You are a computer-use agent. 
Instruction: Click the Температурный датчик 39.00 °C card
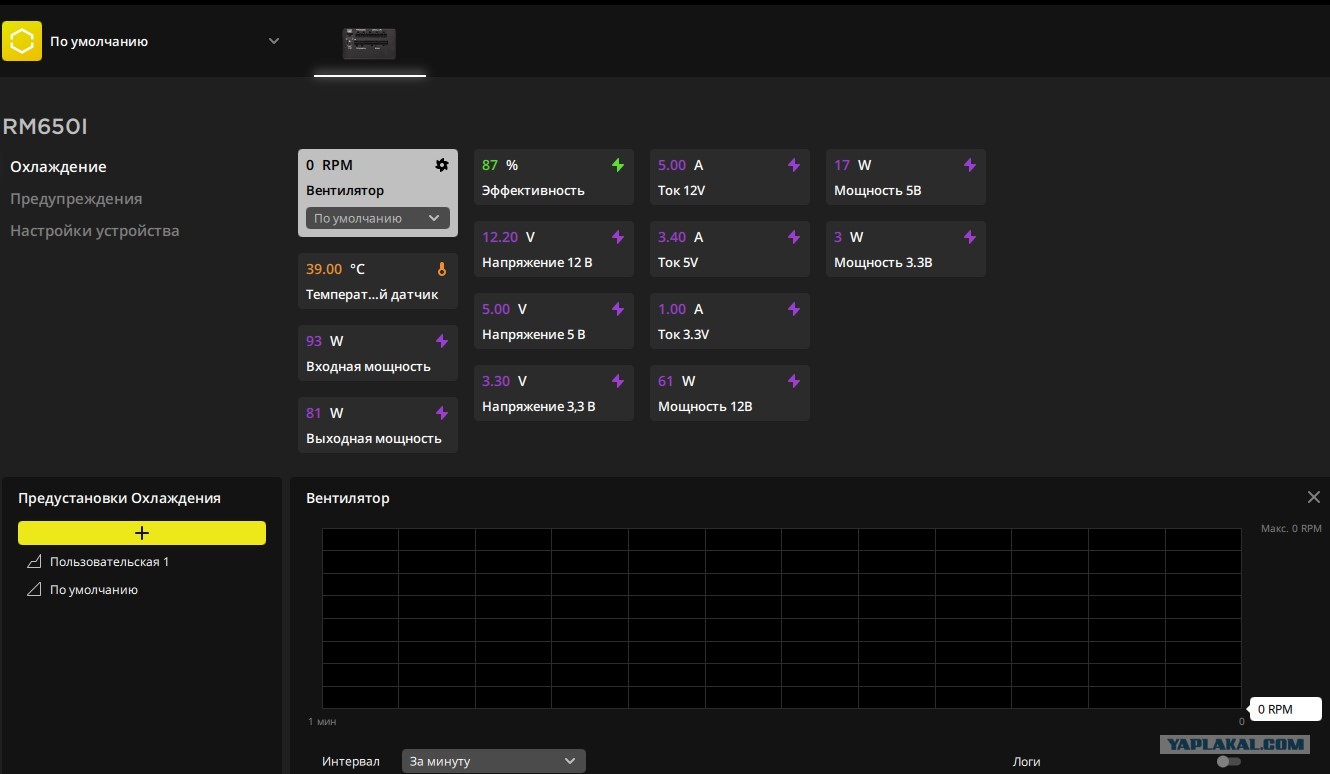378,281
